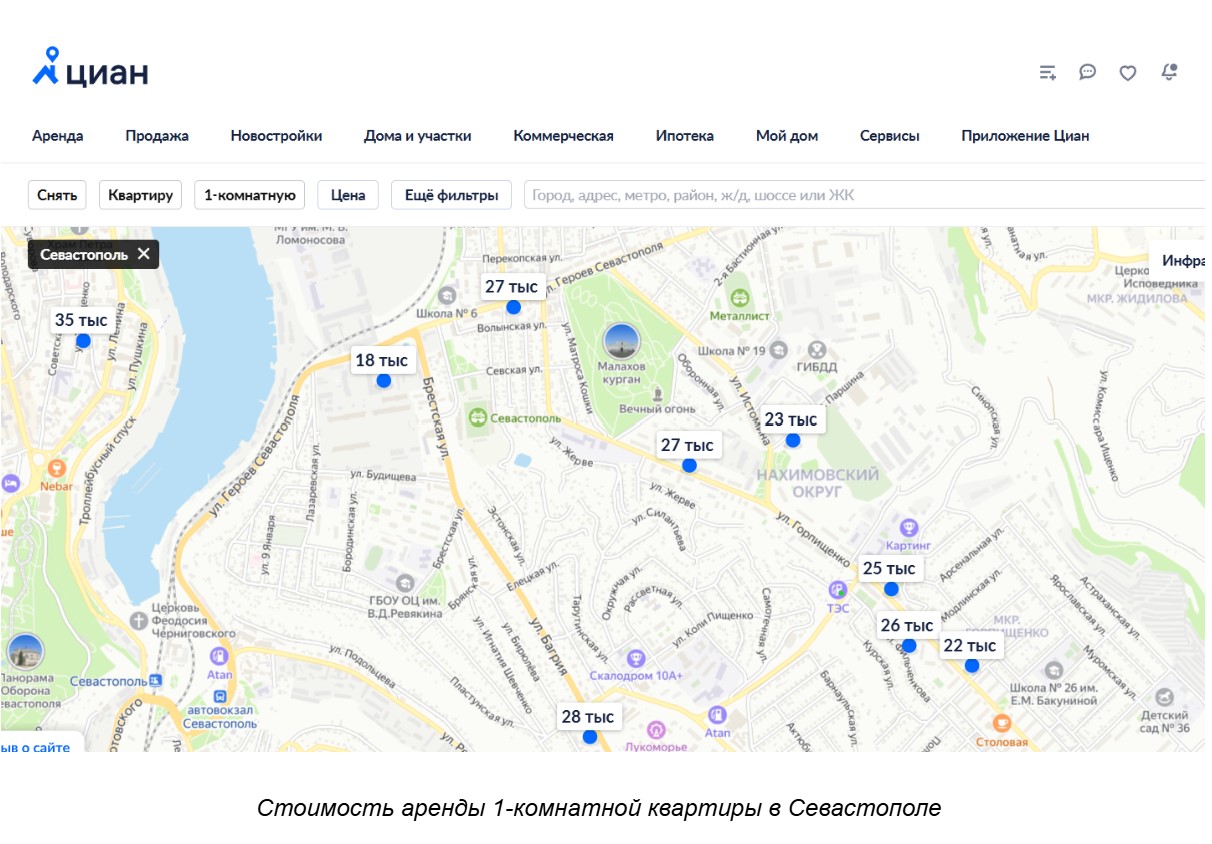Click the Скалодром 10А+ trophy icon

click(634, 658)
